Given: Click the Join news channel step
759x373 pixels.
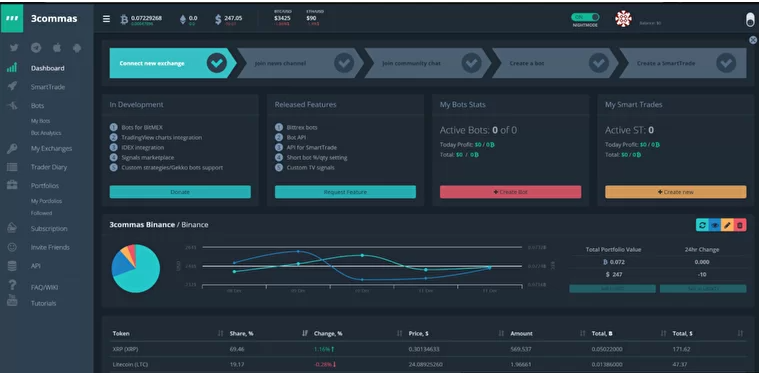Looking at the screenshot, I should coord(300,63).
